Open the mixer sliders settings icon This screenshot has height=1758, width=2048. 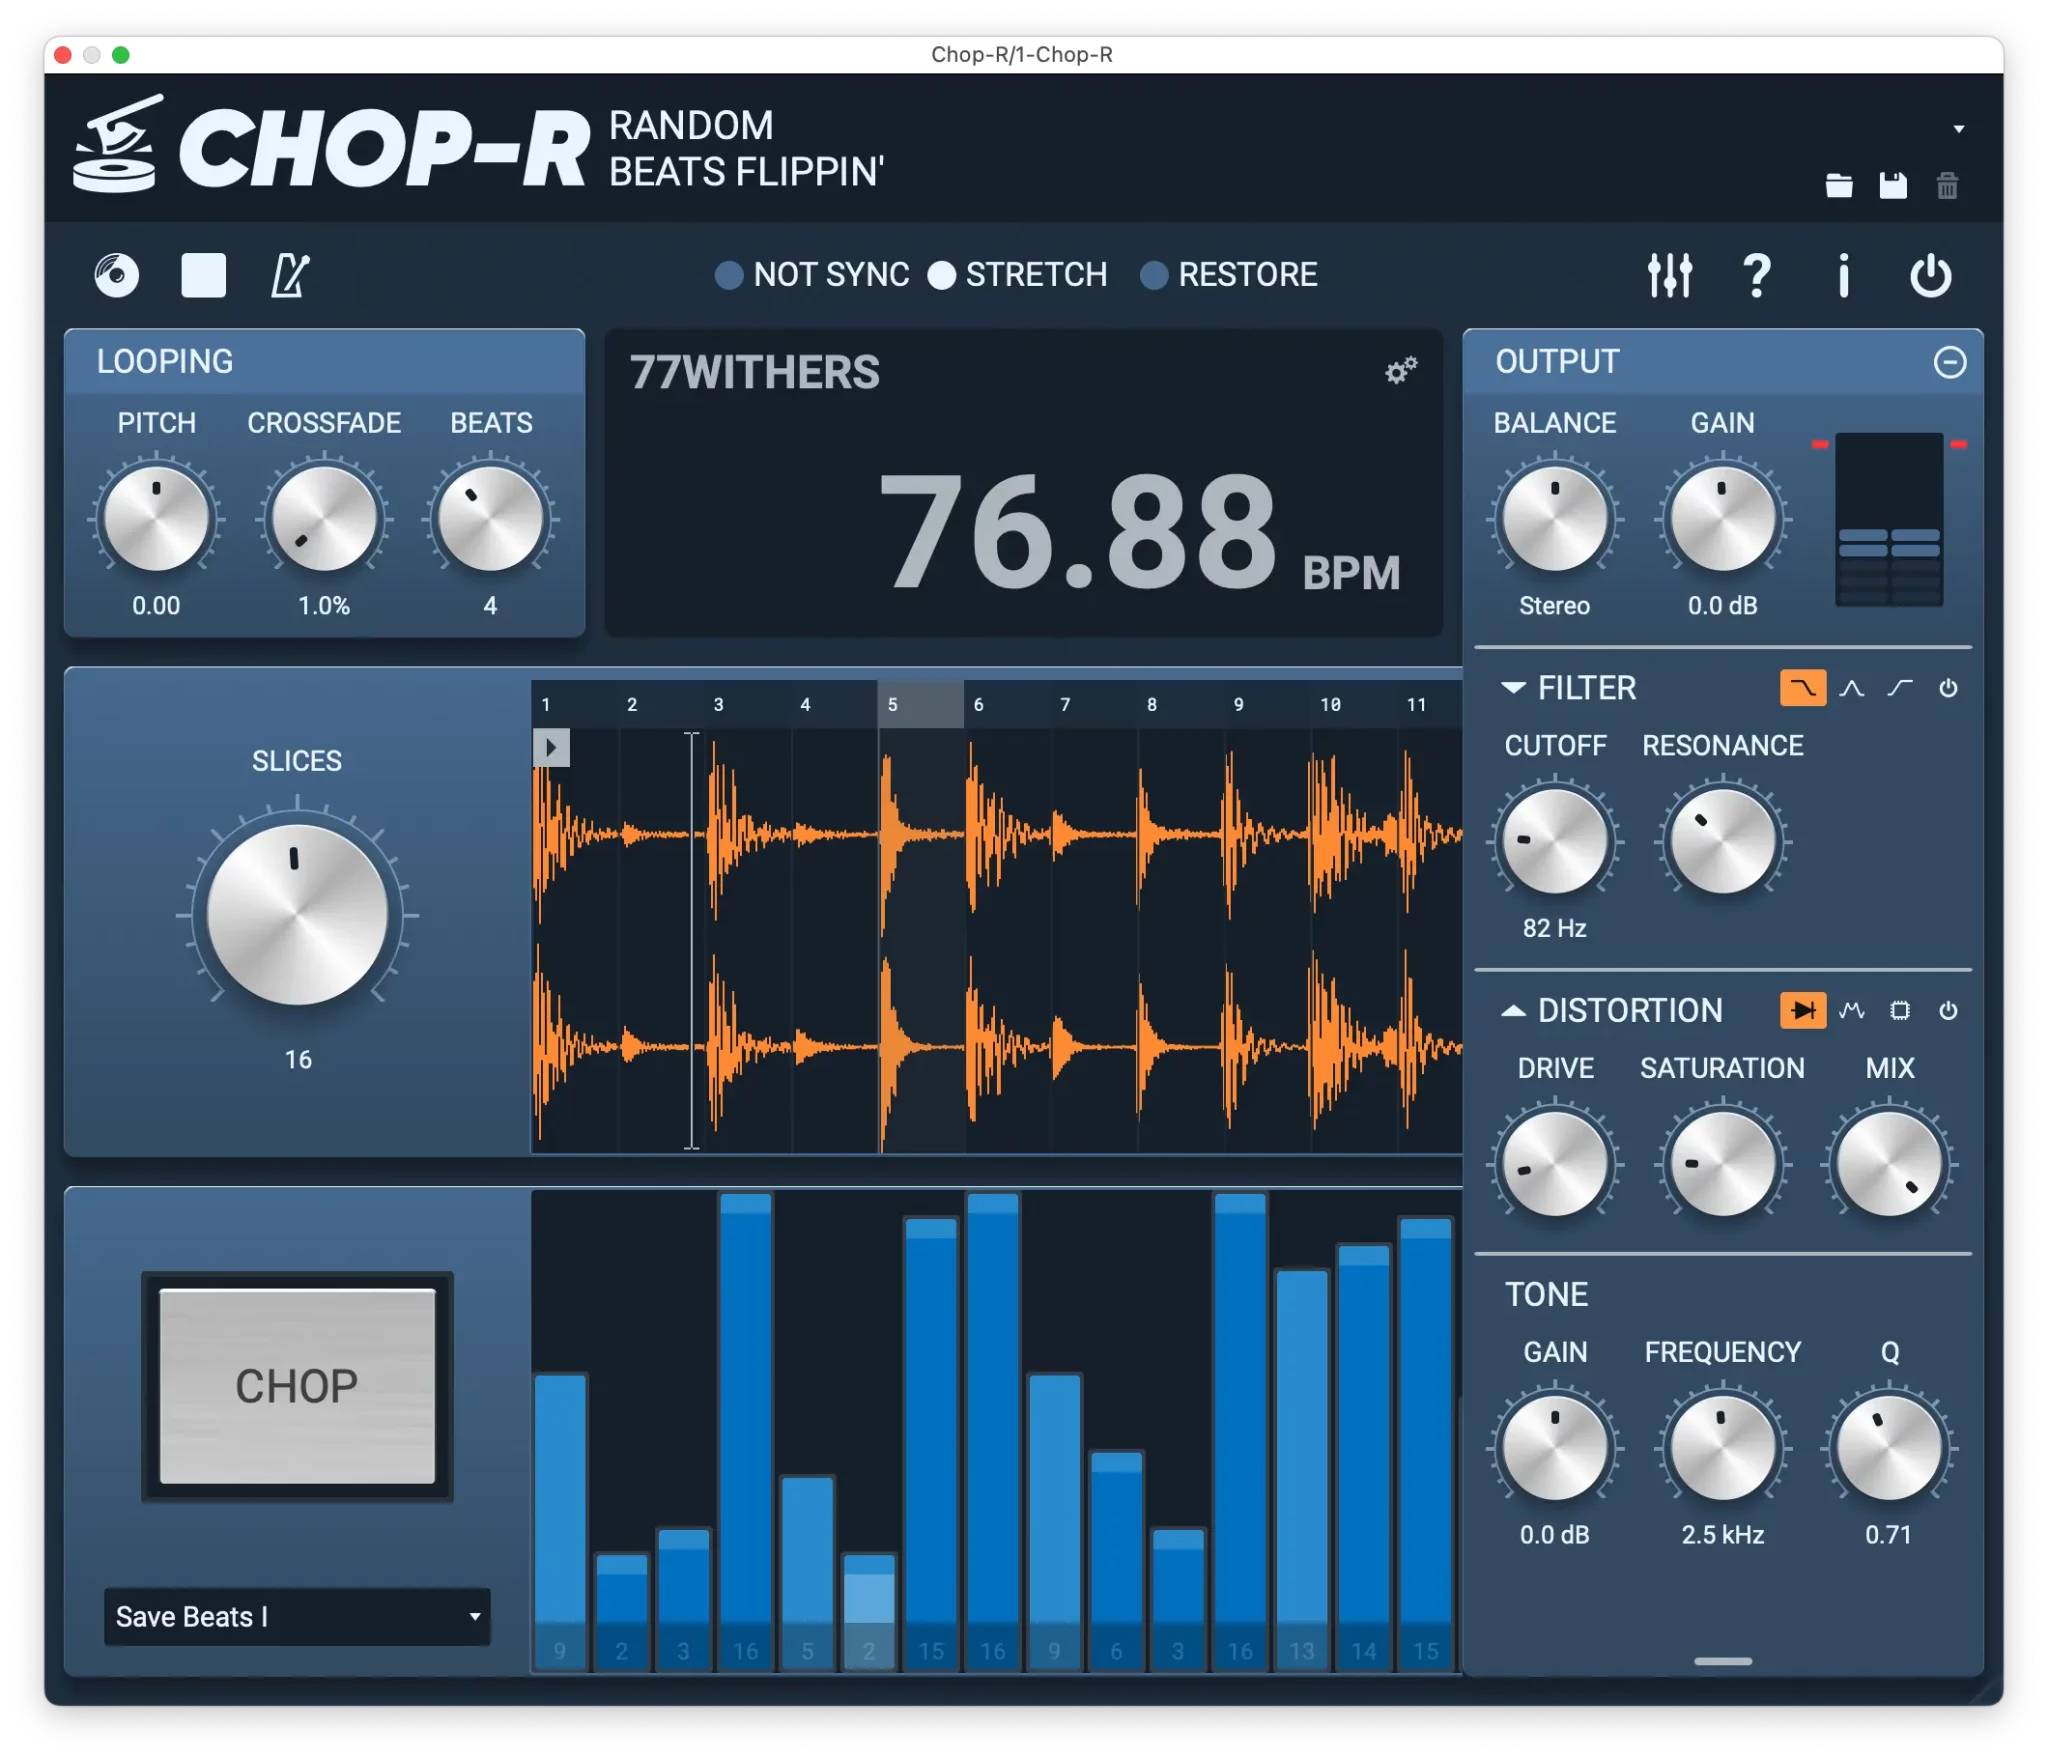[1670, 275]
